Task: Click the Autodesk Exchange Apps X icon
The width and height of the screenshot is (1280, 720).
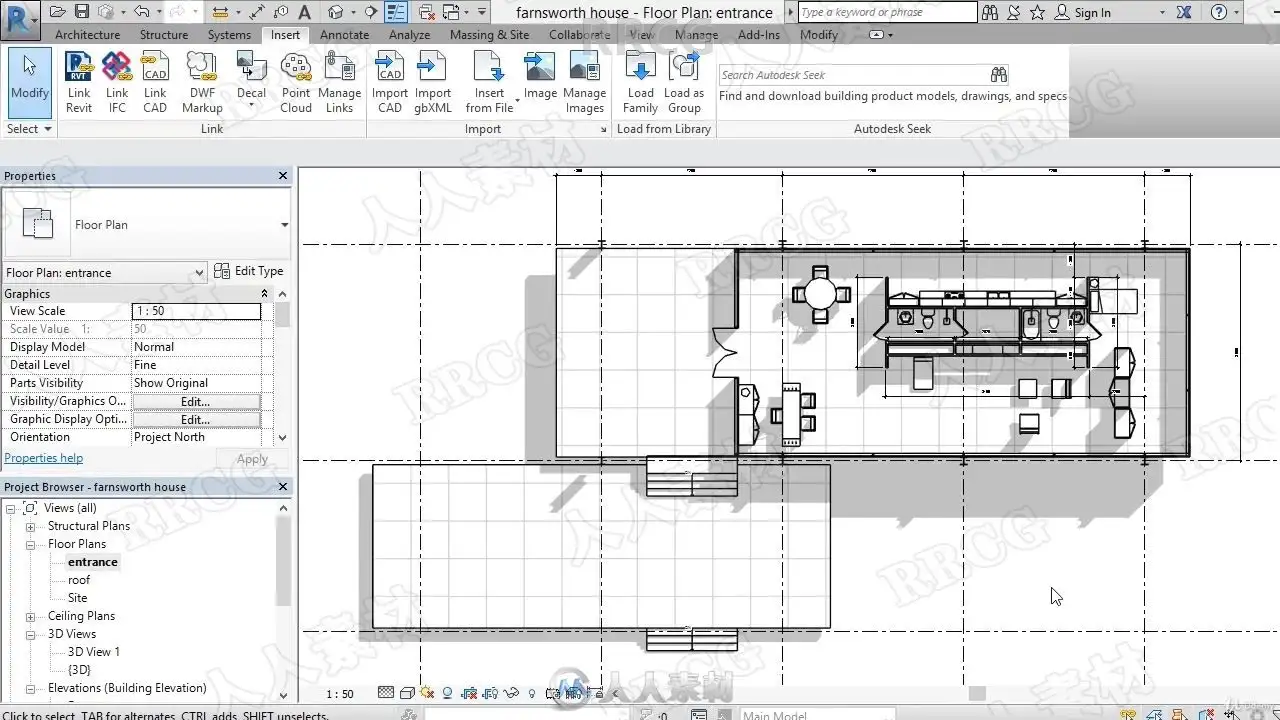Action: point(1186,12)
